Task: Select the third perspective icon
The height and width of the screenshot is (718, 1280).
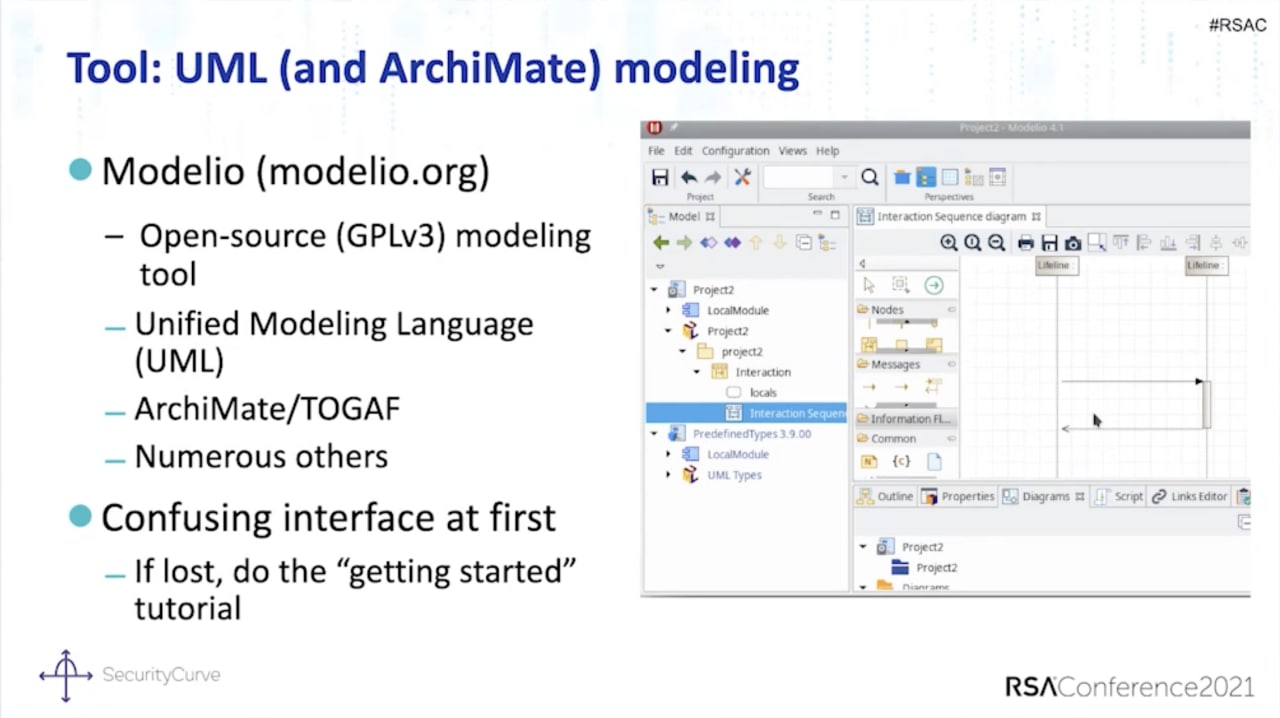Action: click(950, 177)
